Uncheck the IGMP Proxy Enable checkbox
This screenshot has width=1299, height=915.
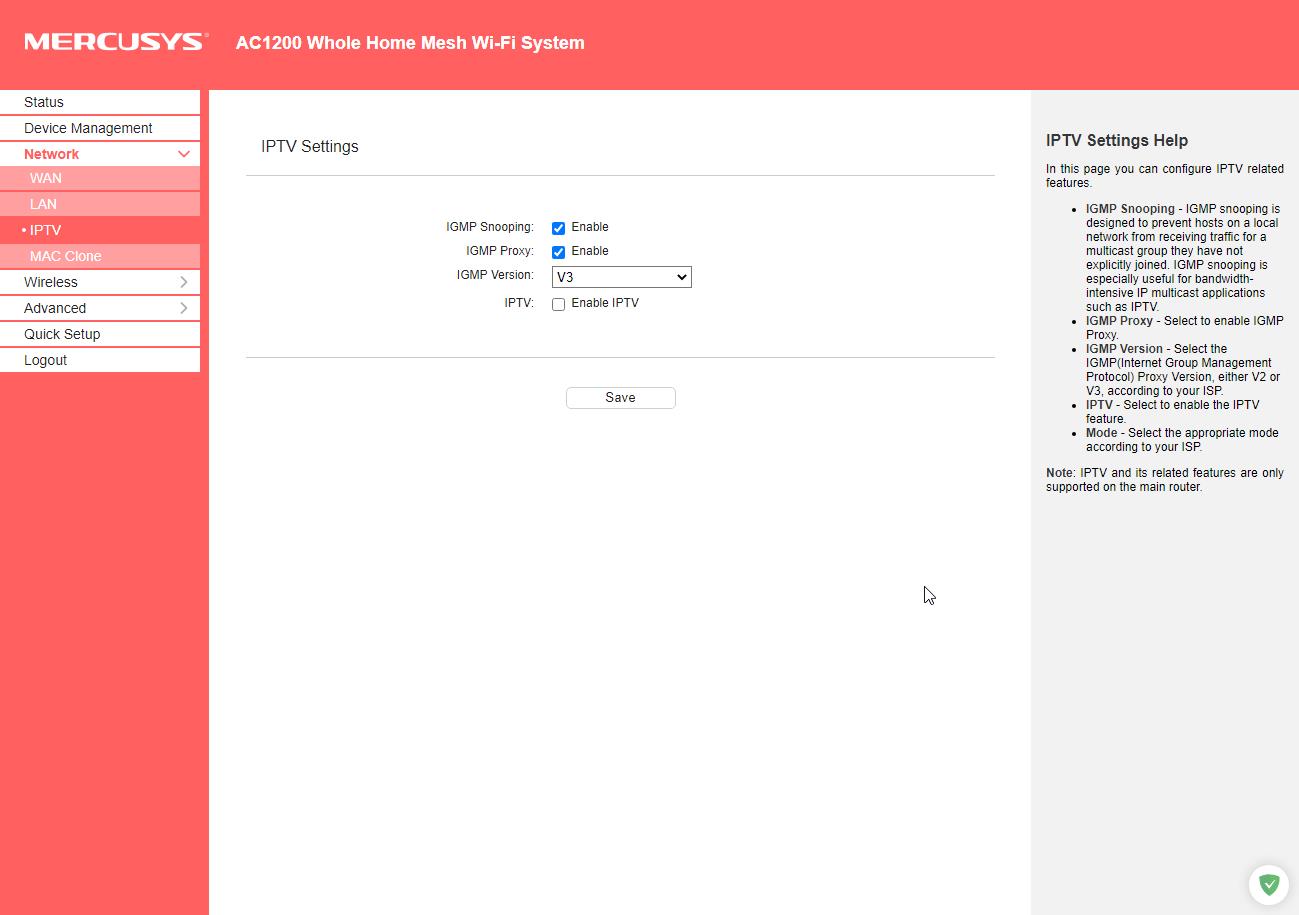click(x=558, y=252)
